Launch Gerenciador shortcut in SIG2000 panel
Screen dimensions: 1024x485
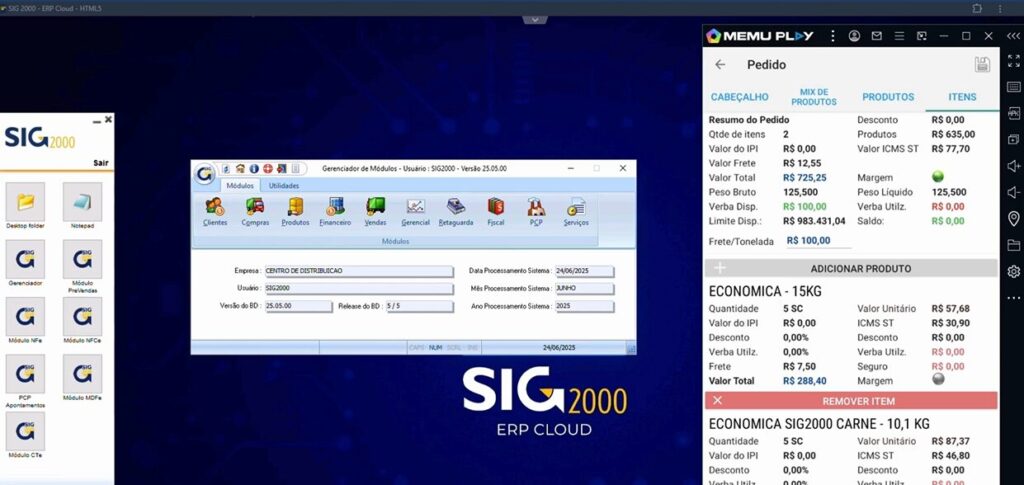click(x=25, y=263)
